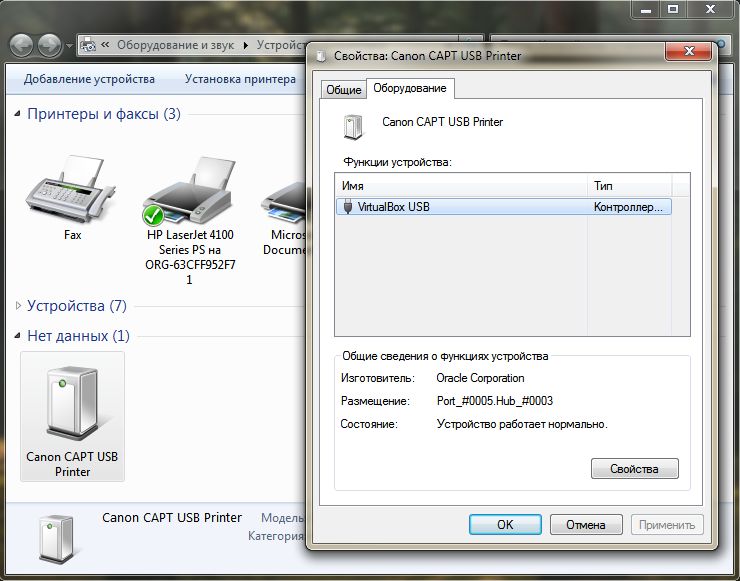Screen dimensions: 740x581
Task: Click the 'Применить' button
Action: (x=667, y=525)
